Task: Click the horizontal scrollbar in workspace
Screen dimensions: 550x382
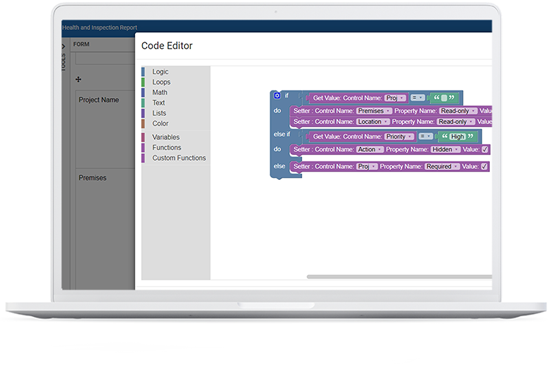Action: coord(399,277)
